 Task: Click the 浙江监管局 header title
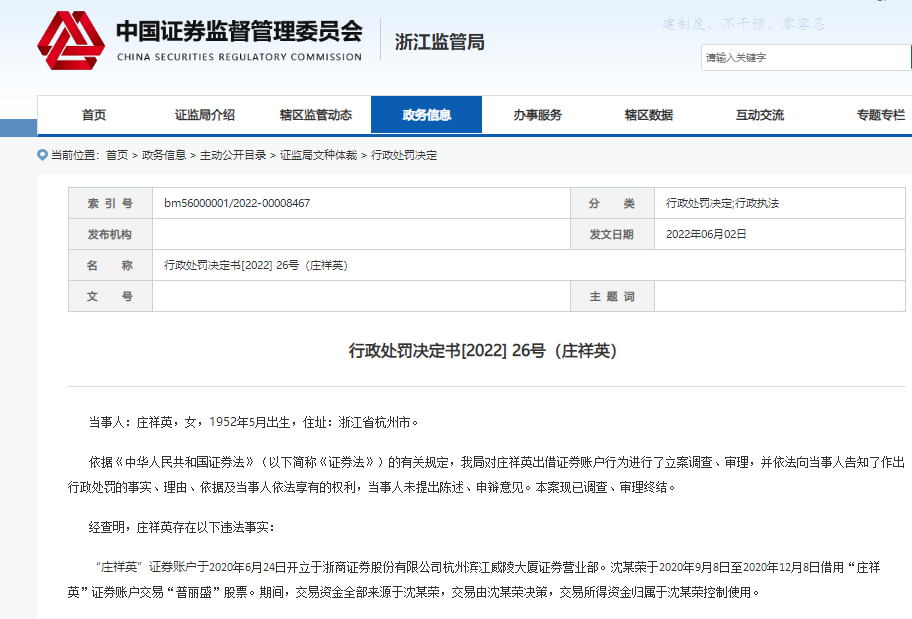(x=439, y=42)
